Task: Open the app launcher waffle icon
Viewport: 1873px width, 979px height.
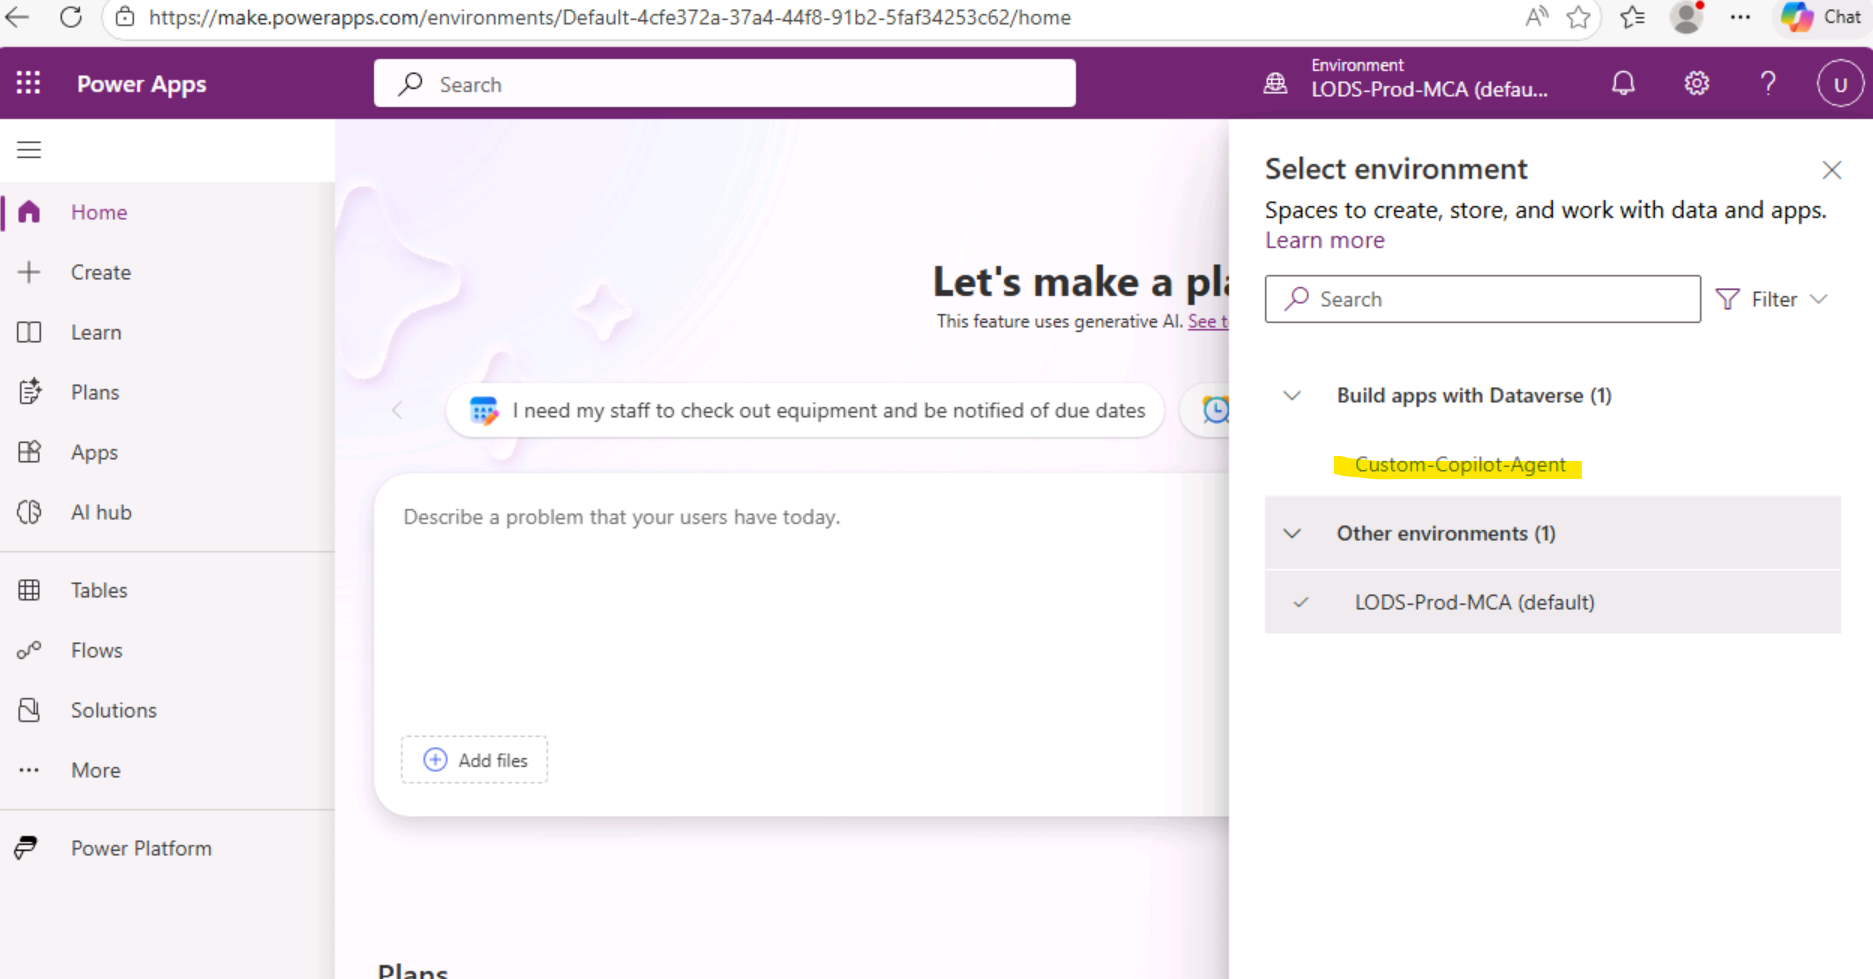Action: (x=28, y=83)
